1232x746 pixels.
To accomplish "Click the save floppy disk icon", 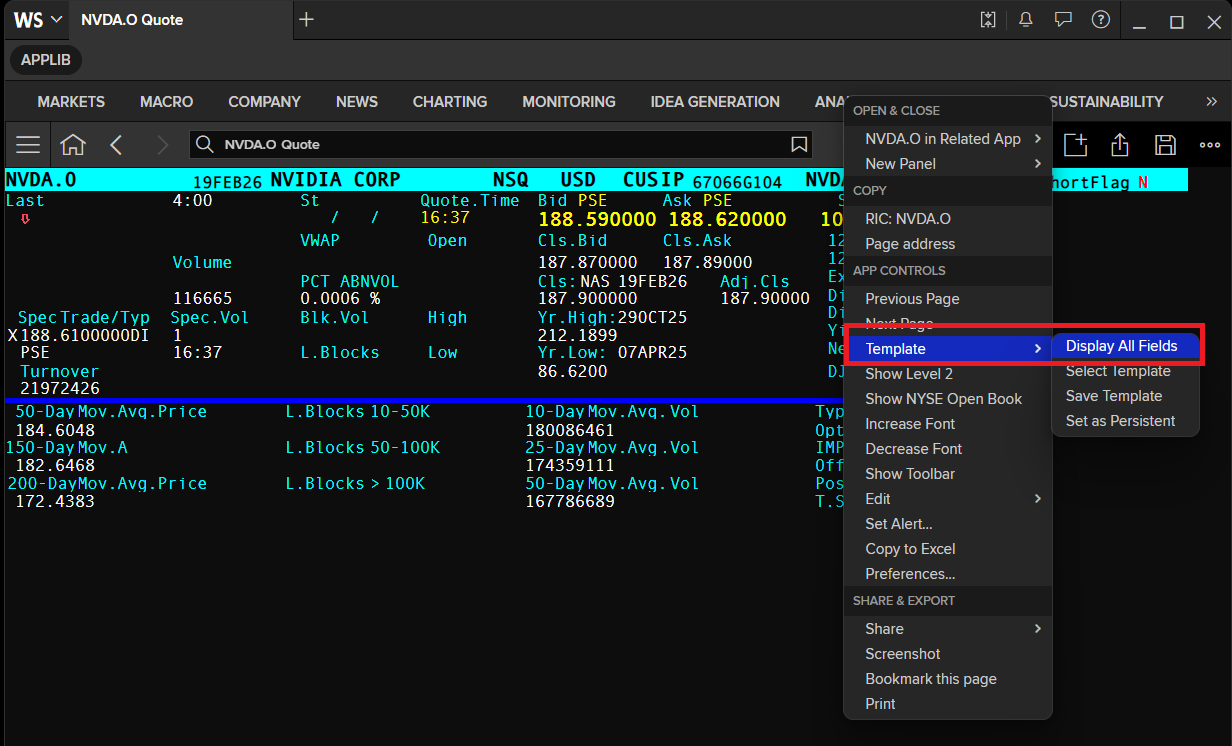I will click(x=1165, y=145).
